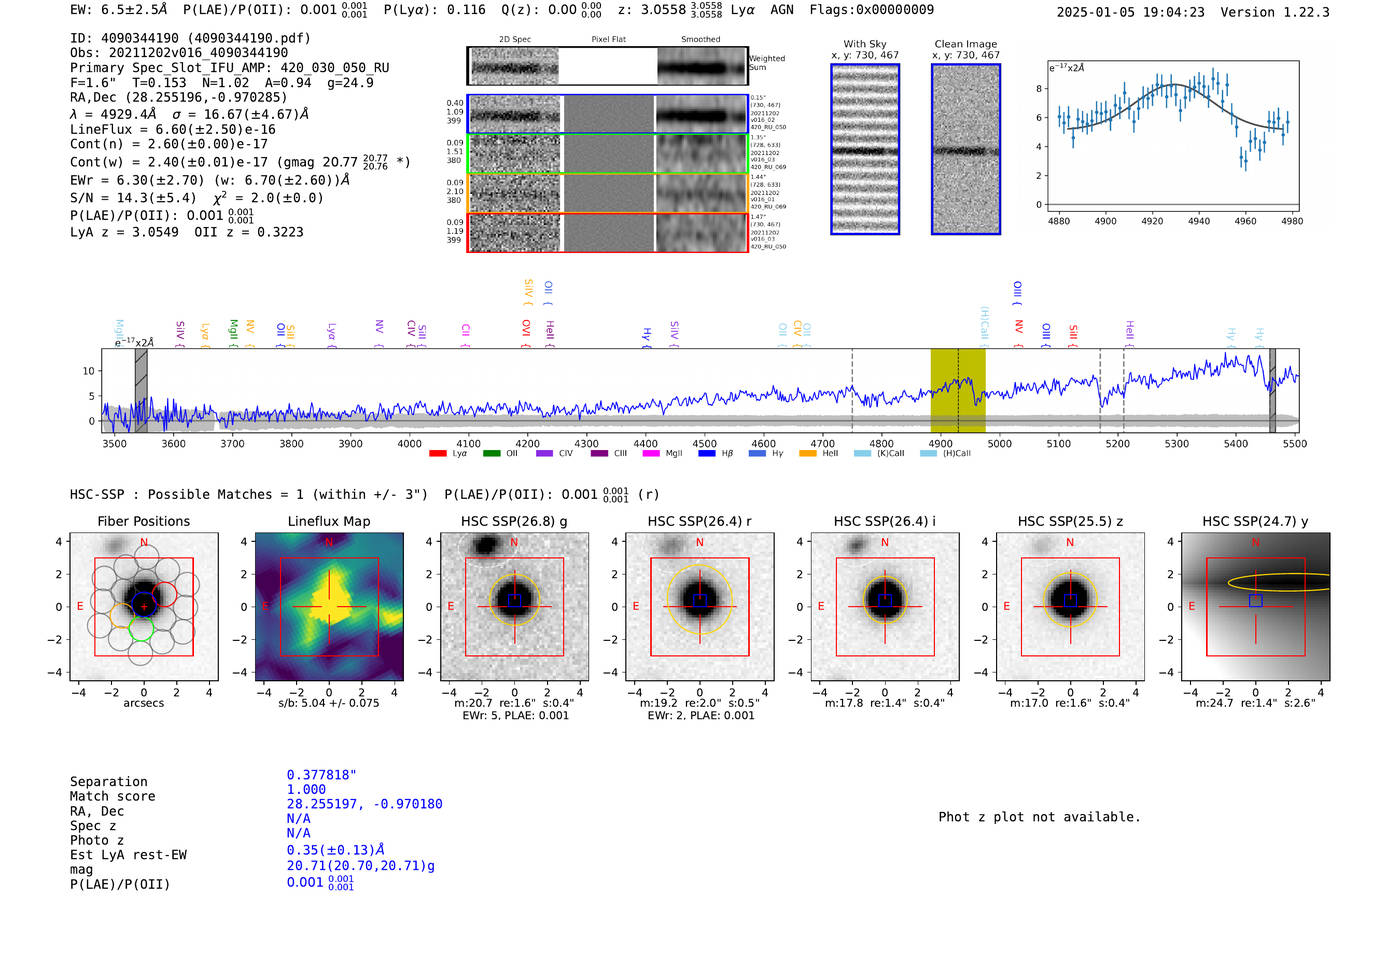The image size is (1400, 953).
Task: Click the Version 1.22.3 label
Action: pos(1275,12)
